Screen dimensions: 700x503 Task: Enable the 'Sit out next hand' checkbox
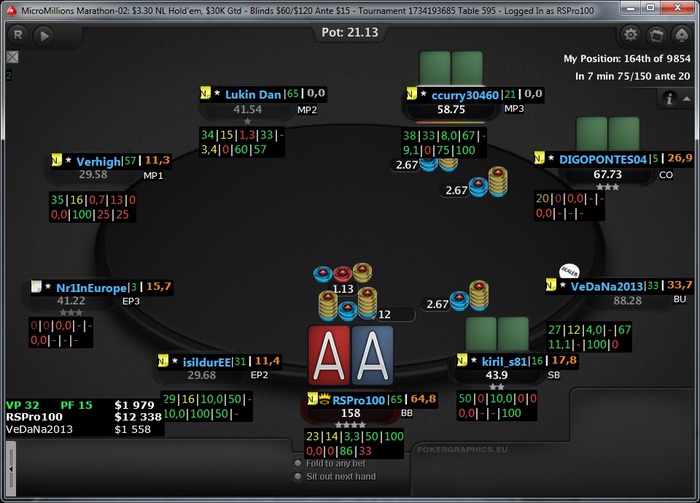click(x=298, y=477)
